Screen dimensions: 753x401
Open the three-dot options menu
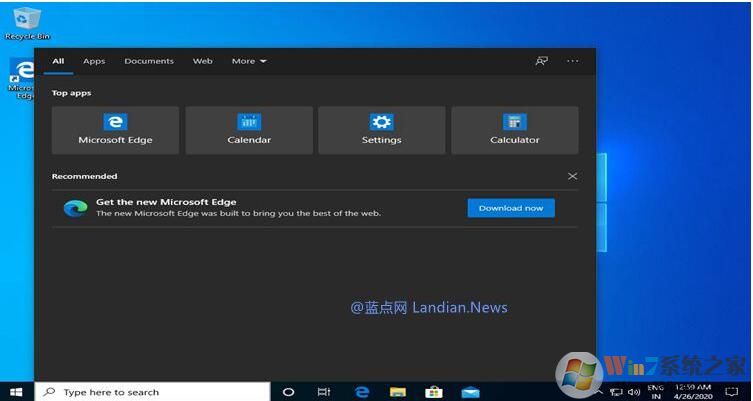tap(572, 61)
